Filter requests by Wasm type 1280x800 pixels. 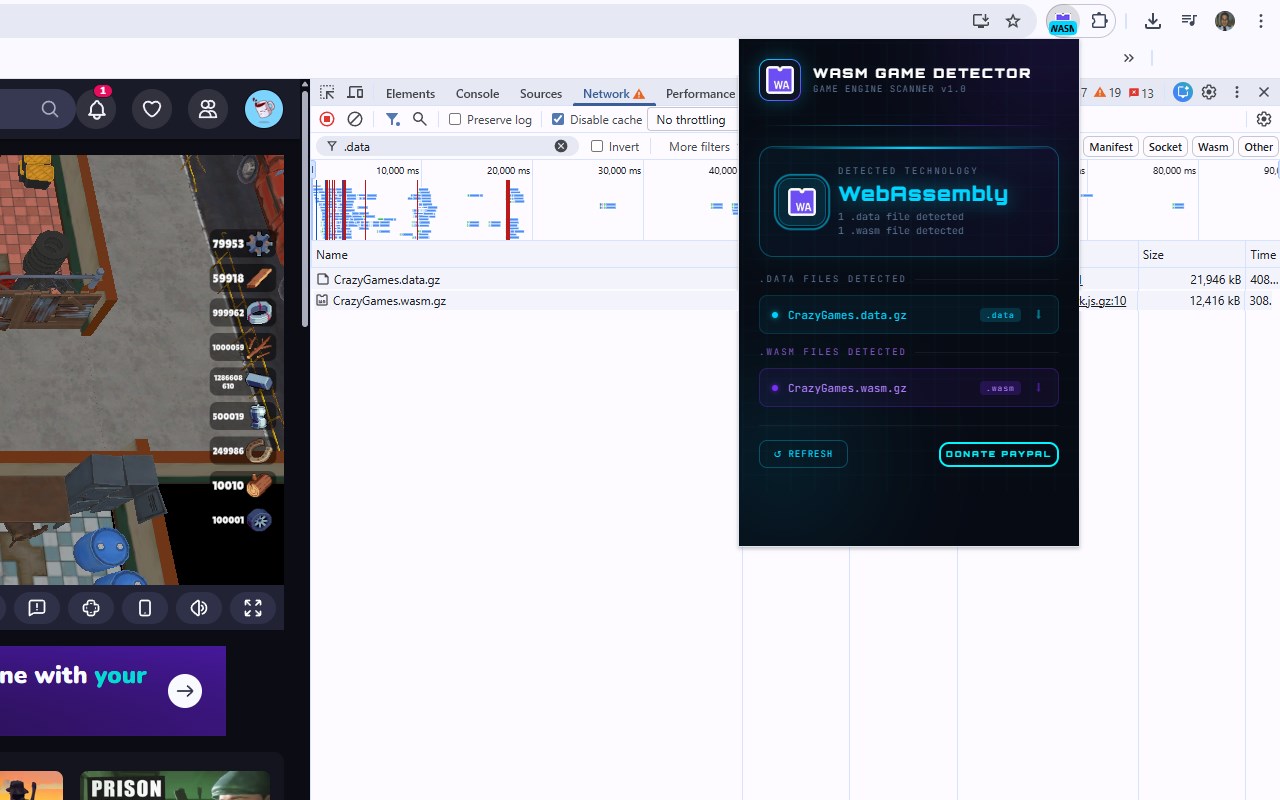coord(1213,146)
